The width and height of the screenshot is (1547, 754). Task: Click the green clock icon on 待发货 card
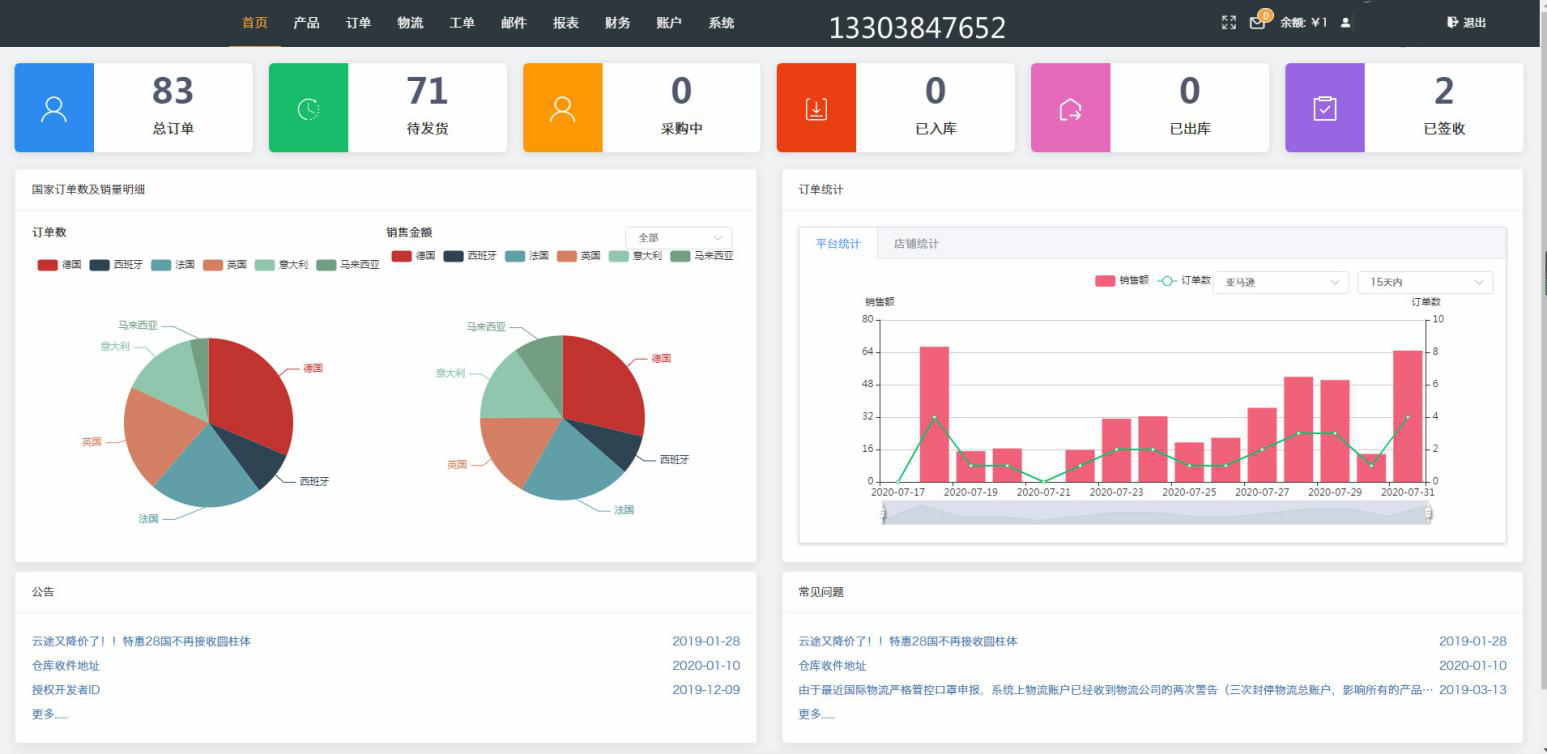click(309, 107)
